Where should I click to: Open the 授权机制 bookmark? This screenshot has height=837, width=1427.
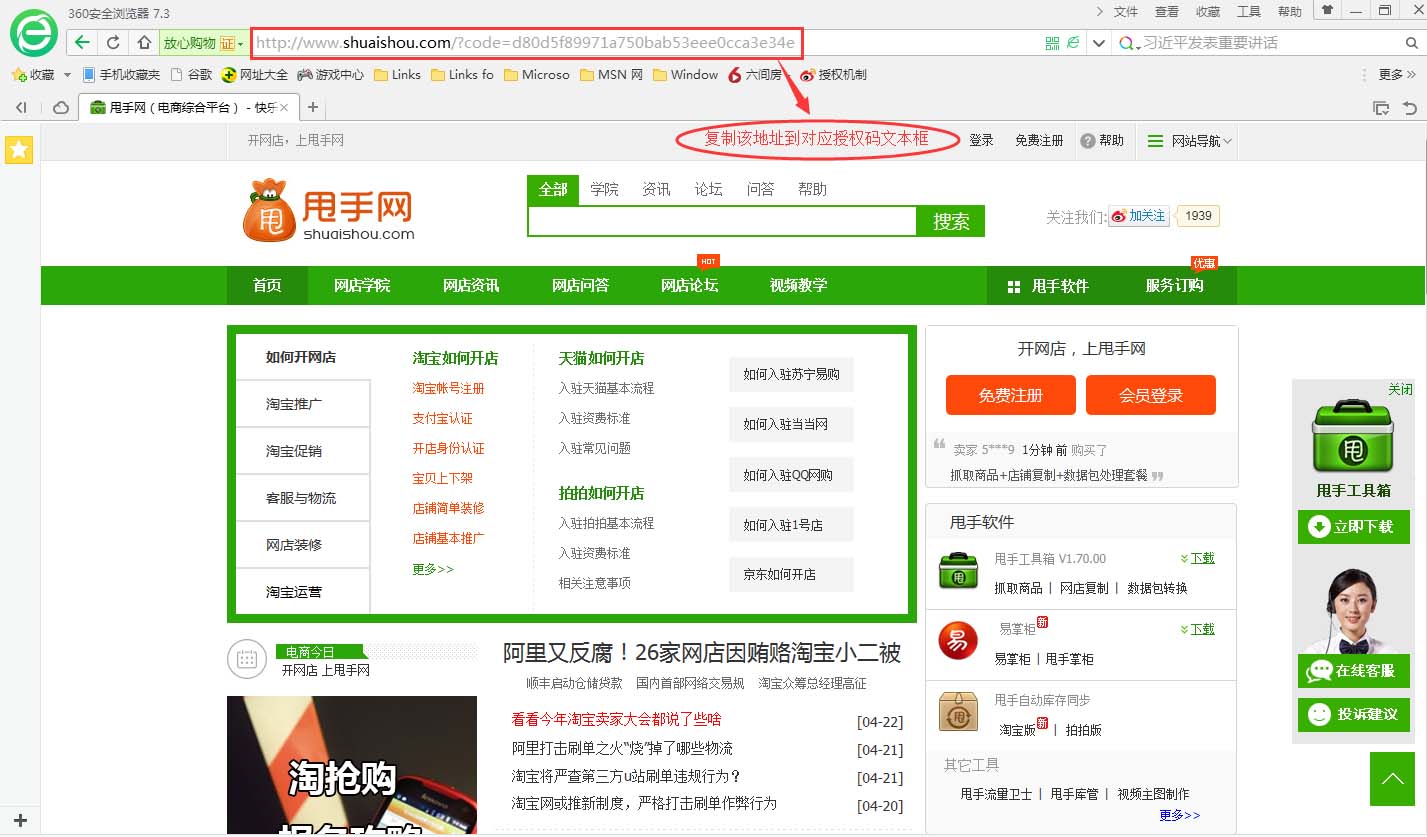(833, 75)
